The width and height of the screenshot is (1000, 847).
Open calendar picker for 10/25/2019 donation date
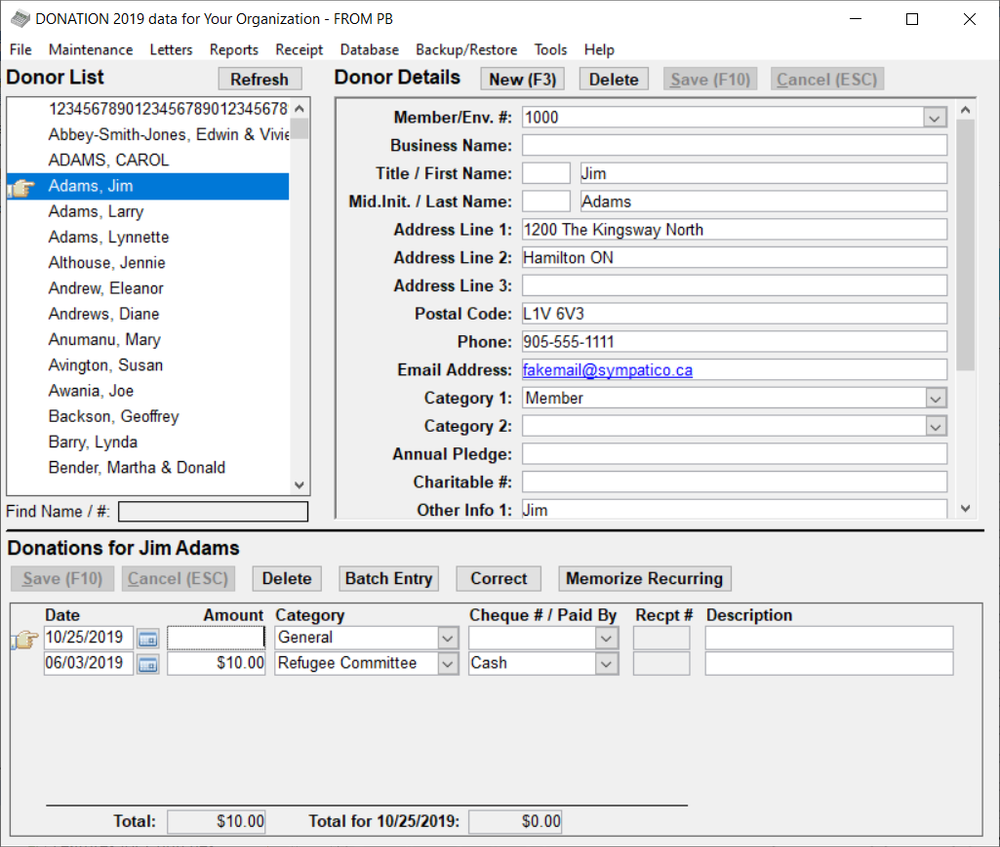(x=148, y=638)
